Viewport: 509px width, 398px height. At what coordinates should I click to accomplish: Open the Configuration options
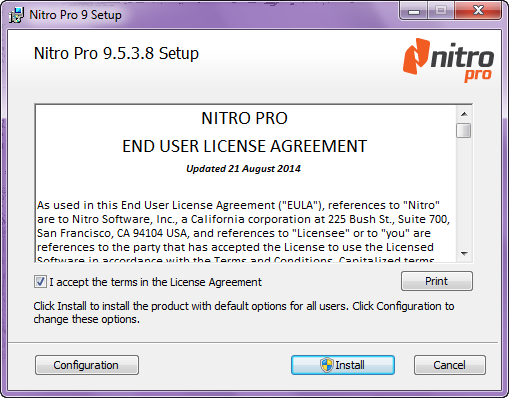click(x=87, y=365)
